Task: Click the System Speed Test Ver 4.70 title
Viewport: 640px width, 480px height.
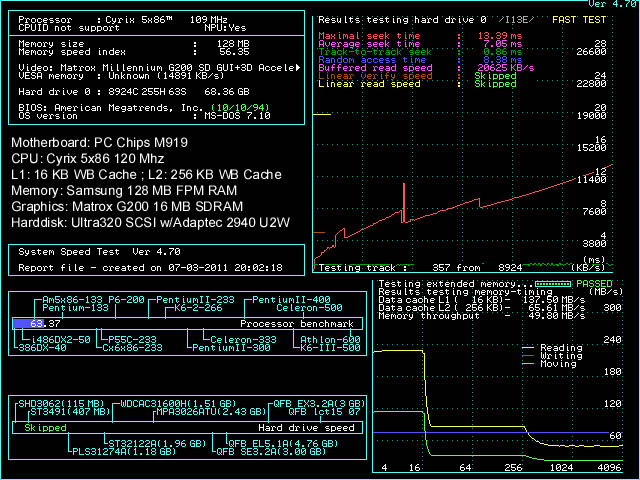Action: pyautogui.click(x=100, y=252)
